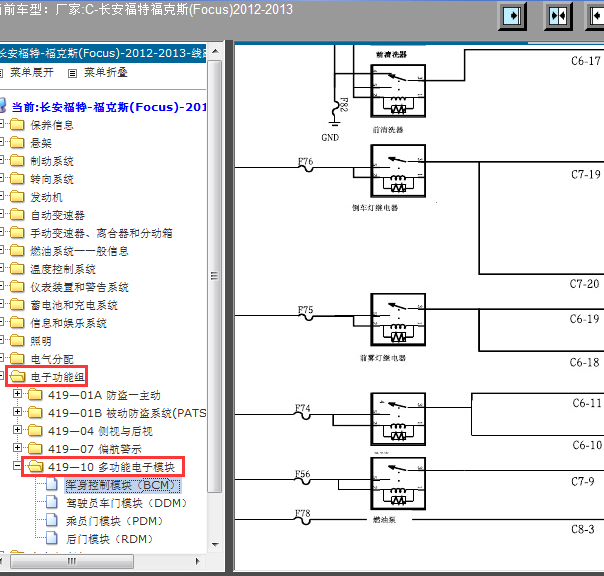Open 车身控制模块 (BCM) document

(122, 485)
